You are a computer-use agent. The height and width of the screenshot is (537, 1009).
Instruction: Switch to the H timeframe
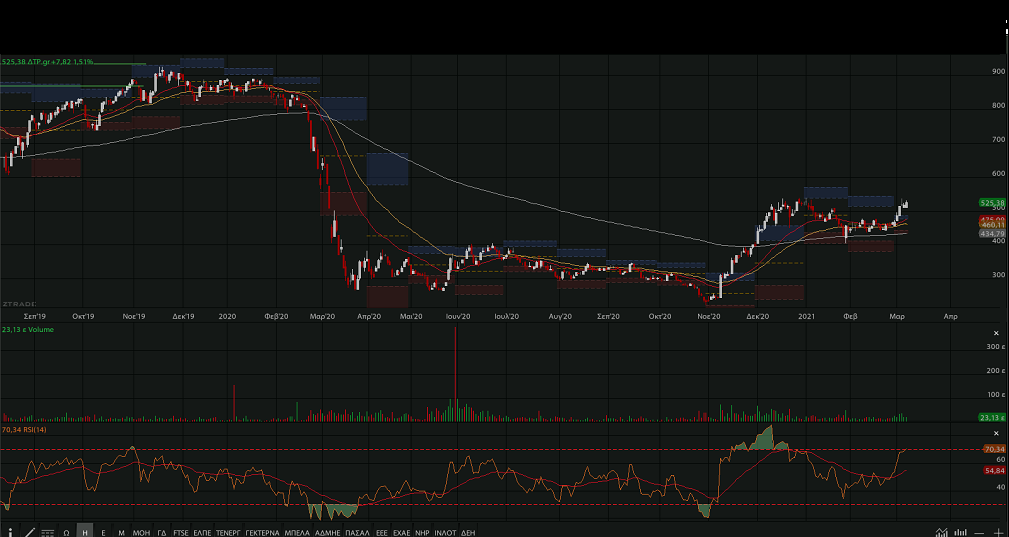click(85, 532)
